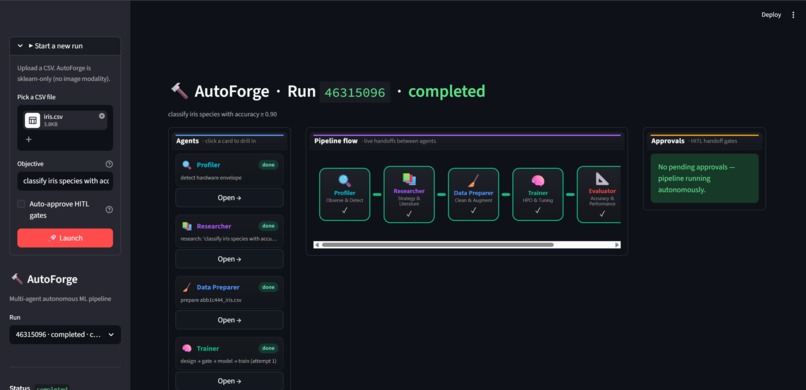Click hammer icon next to AutoForge sidebar title
This screenshot has width=806, height=390.
pos(17,279)
